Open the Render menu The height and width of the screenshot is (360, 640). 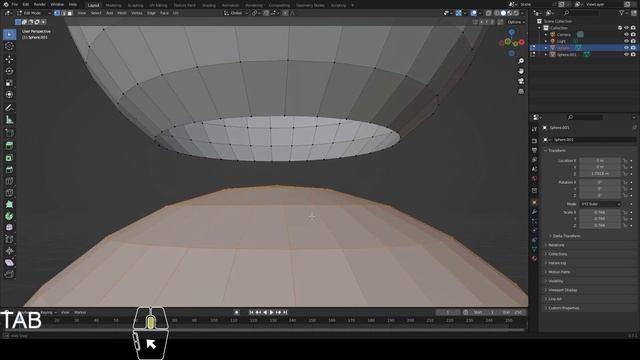tap(40, 4)
